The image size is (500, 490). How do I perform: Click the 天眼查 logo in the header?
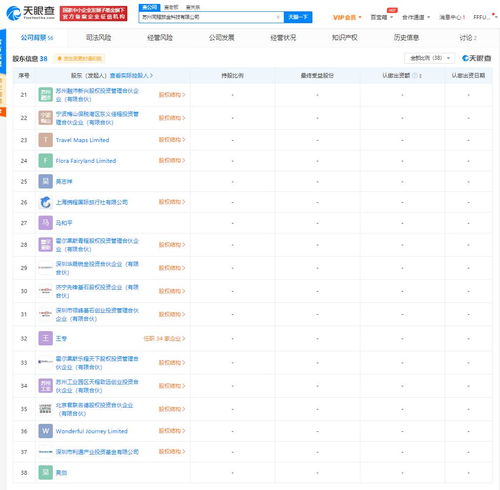(x=30, y=13)
